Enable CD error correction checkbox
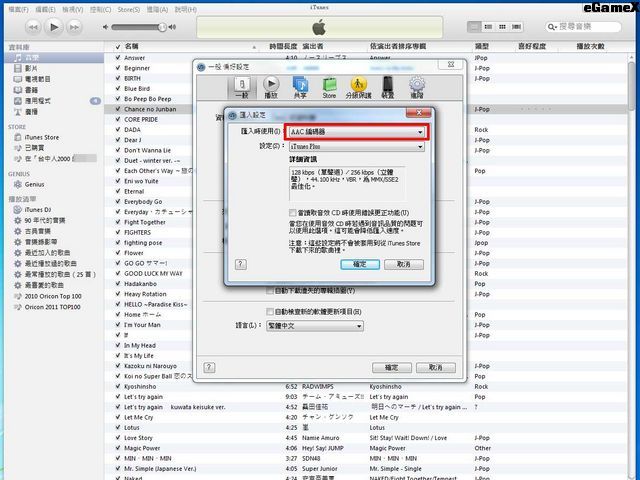The height and width of the screenshot is (480, 640). tap(293, 213)
